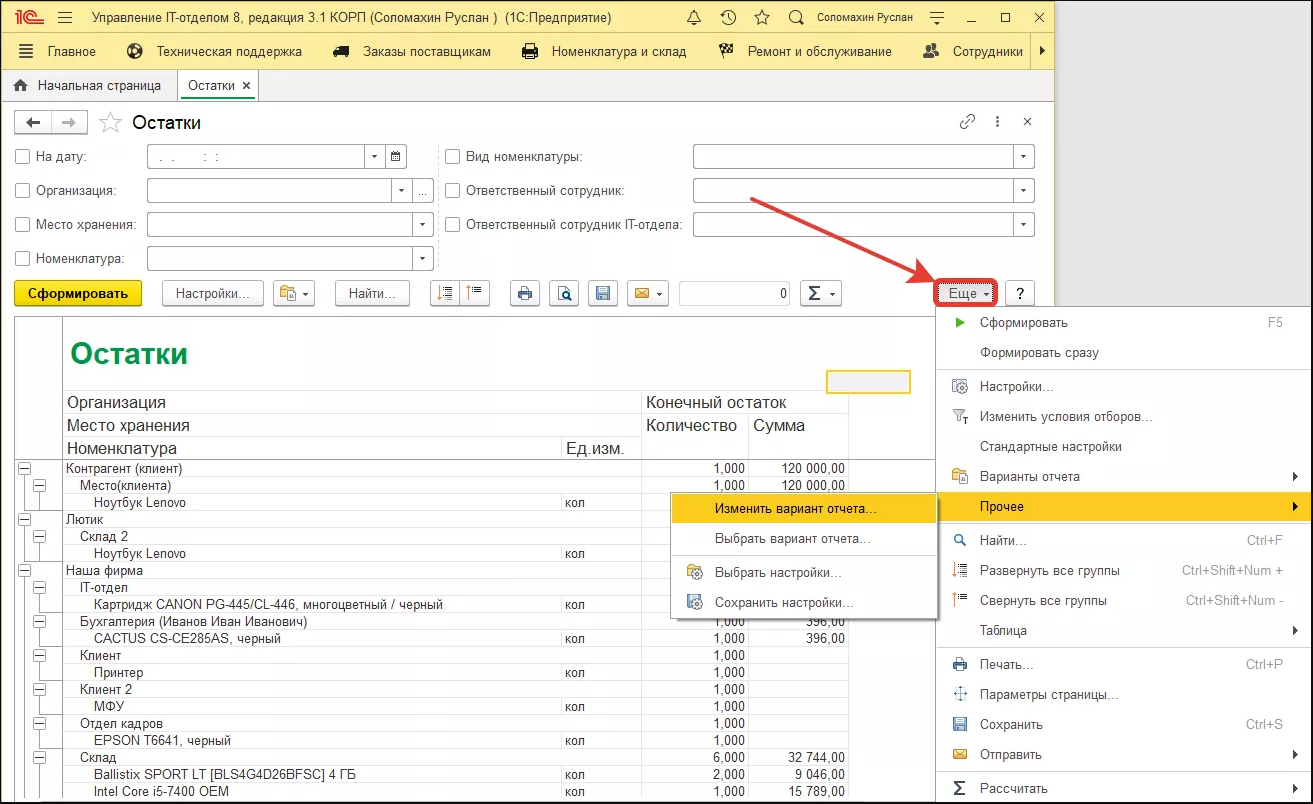1313x804 pixels.
Task: Tick the 'Организация' filter checkbox
Action: tap(23, 191)
